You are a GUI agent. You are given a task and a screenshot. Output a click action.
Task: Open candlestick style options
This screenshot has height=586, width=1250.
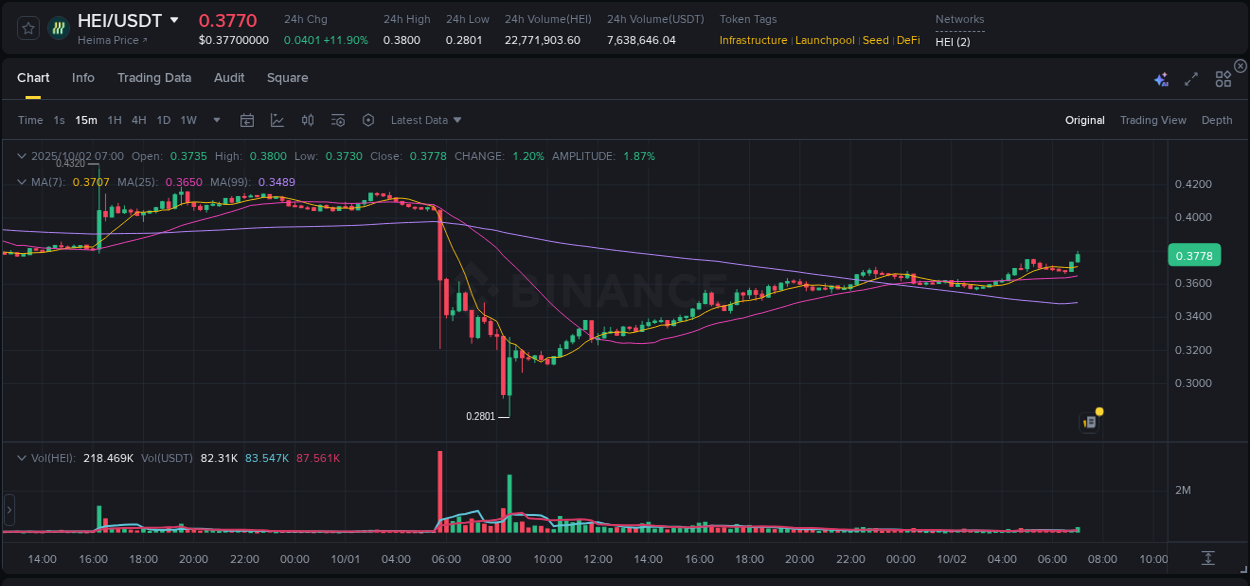(x=307, y=120)
